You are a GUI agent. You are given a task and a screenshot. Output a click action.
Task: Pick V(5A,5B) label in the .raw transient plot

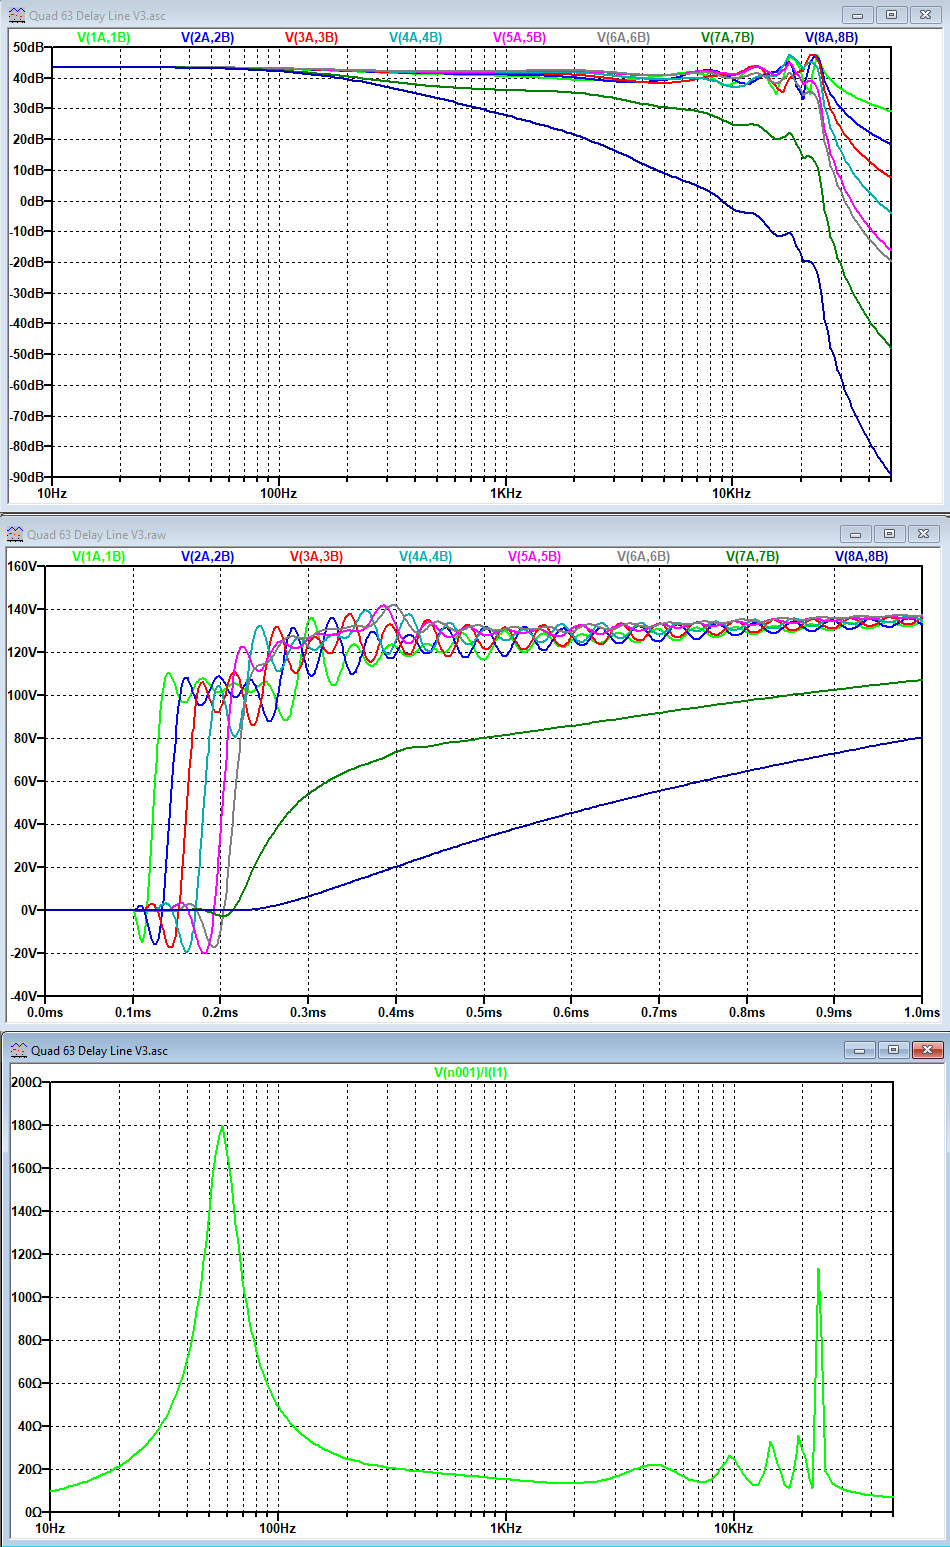click(535, 556)
